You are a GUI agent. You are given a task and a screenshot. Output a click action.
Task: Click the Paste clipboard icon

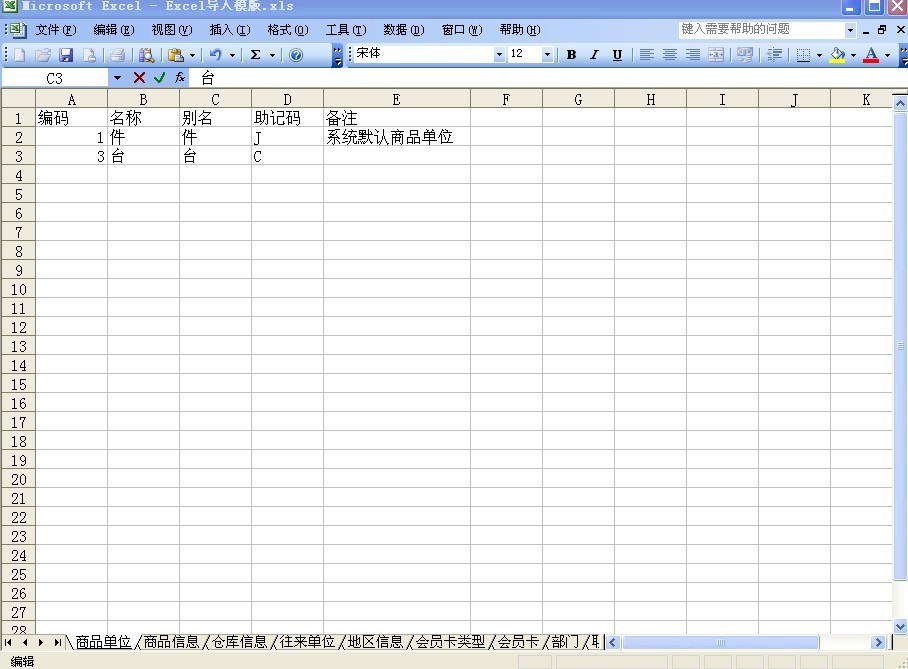tap(176, 55)
